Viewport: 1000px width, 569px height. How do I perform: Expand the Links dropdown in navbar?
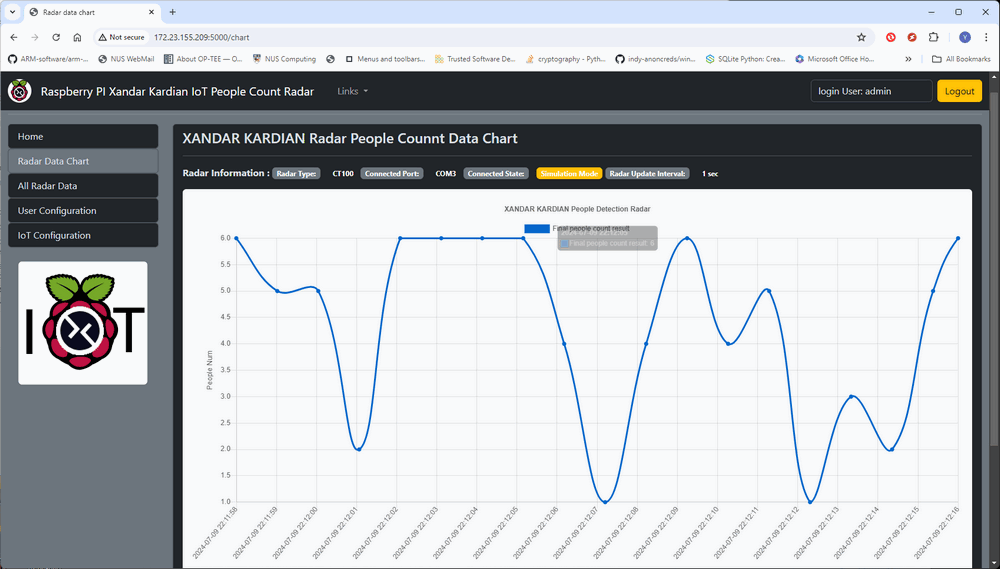pyautogui.click(x=353, y=91)
